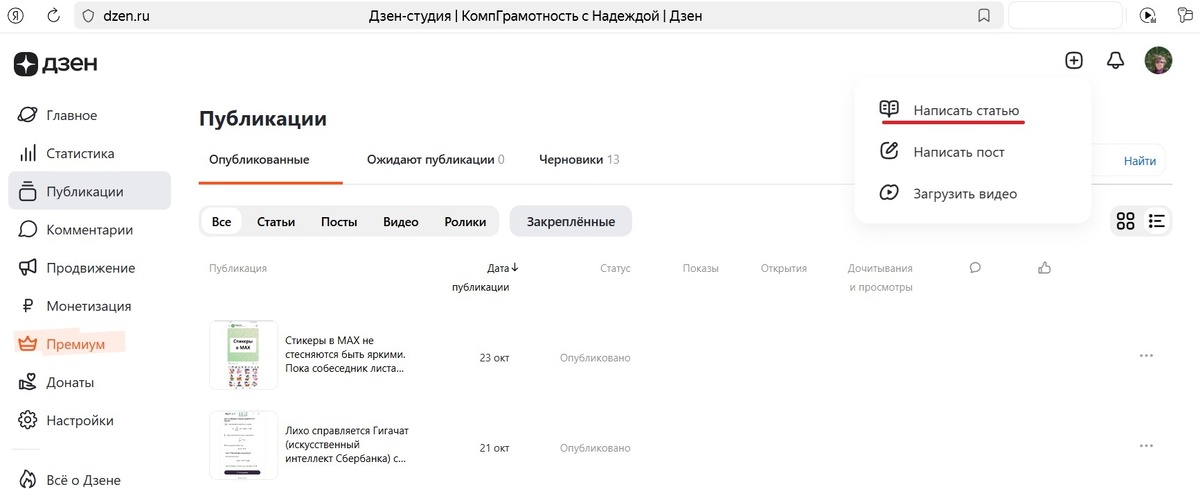1200x496 pixels.
Task: Open browser media player icon in toolbar
Action: tap(1148, 15)
